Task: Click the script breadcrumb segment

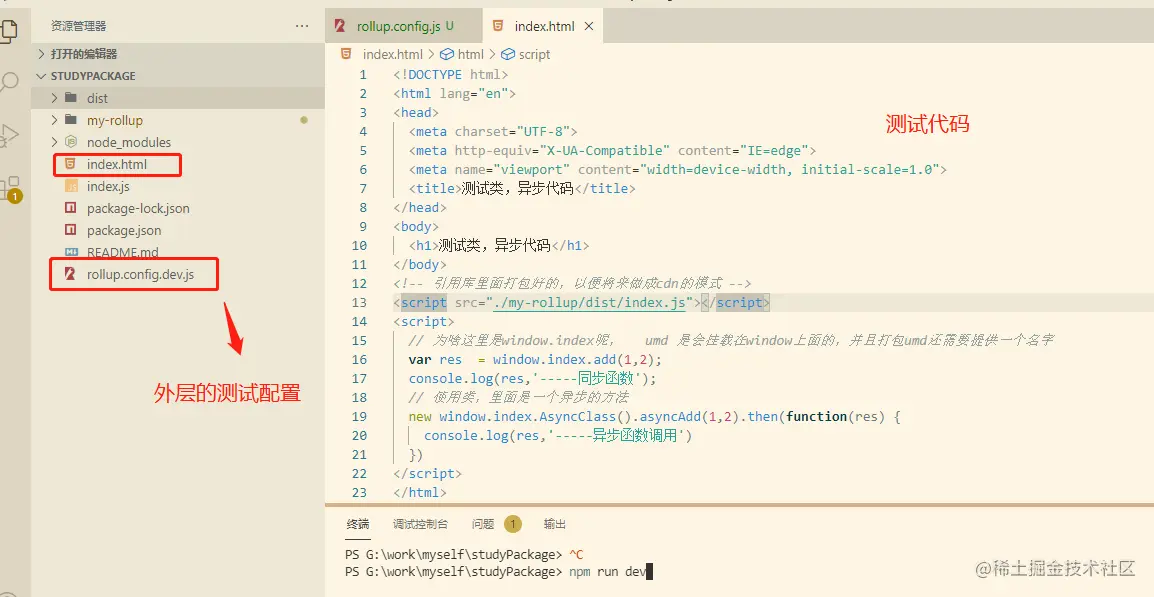Action: click(x=534, y=54)
